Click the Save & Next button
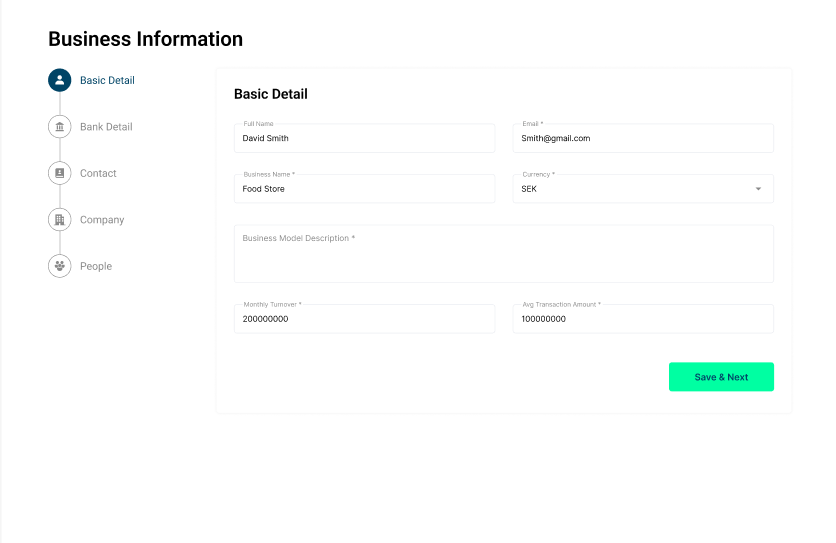Viewport: 836px width, 543px height. pyautogui.click(x=721, y=377)
